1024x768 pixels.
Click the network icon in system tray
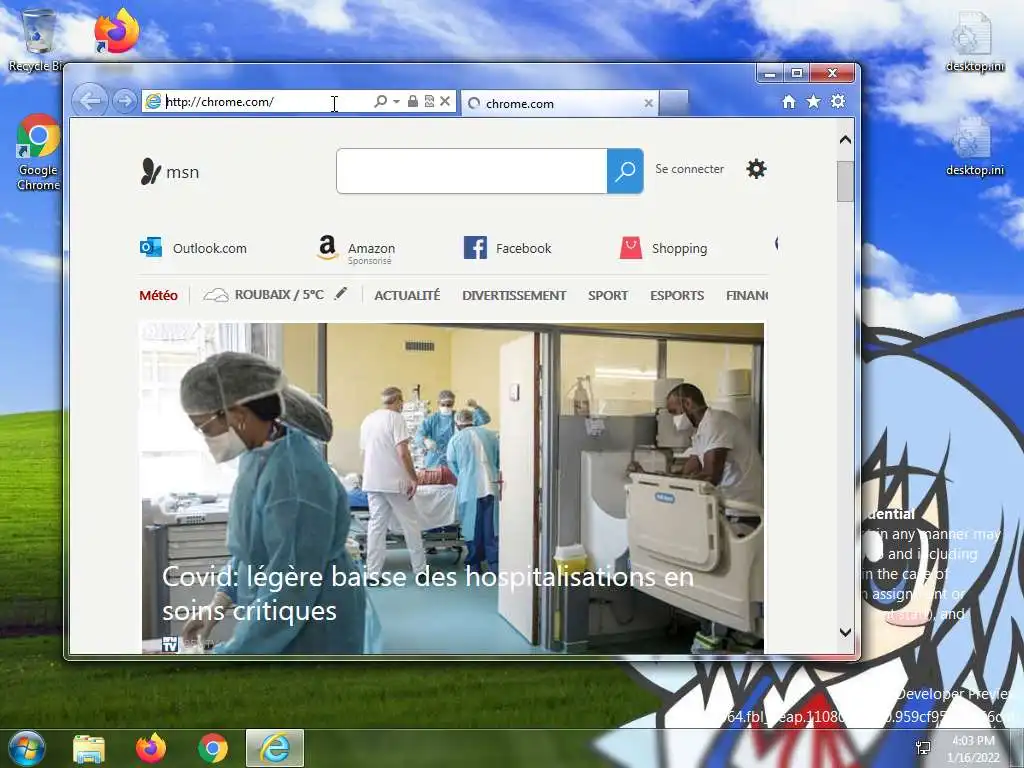tap(923, 748)
